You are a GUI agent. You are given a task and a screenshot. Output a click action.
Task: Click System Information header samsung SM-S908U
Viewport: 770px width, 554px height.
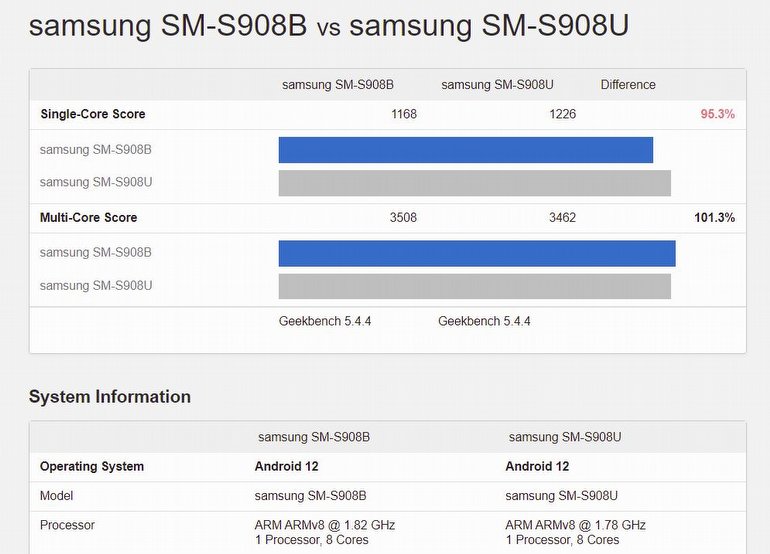click(x=565, y=437)
